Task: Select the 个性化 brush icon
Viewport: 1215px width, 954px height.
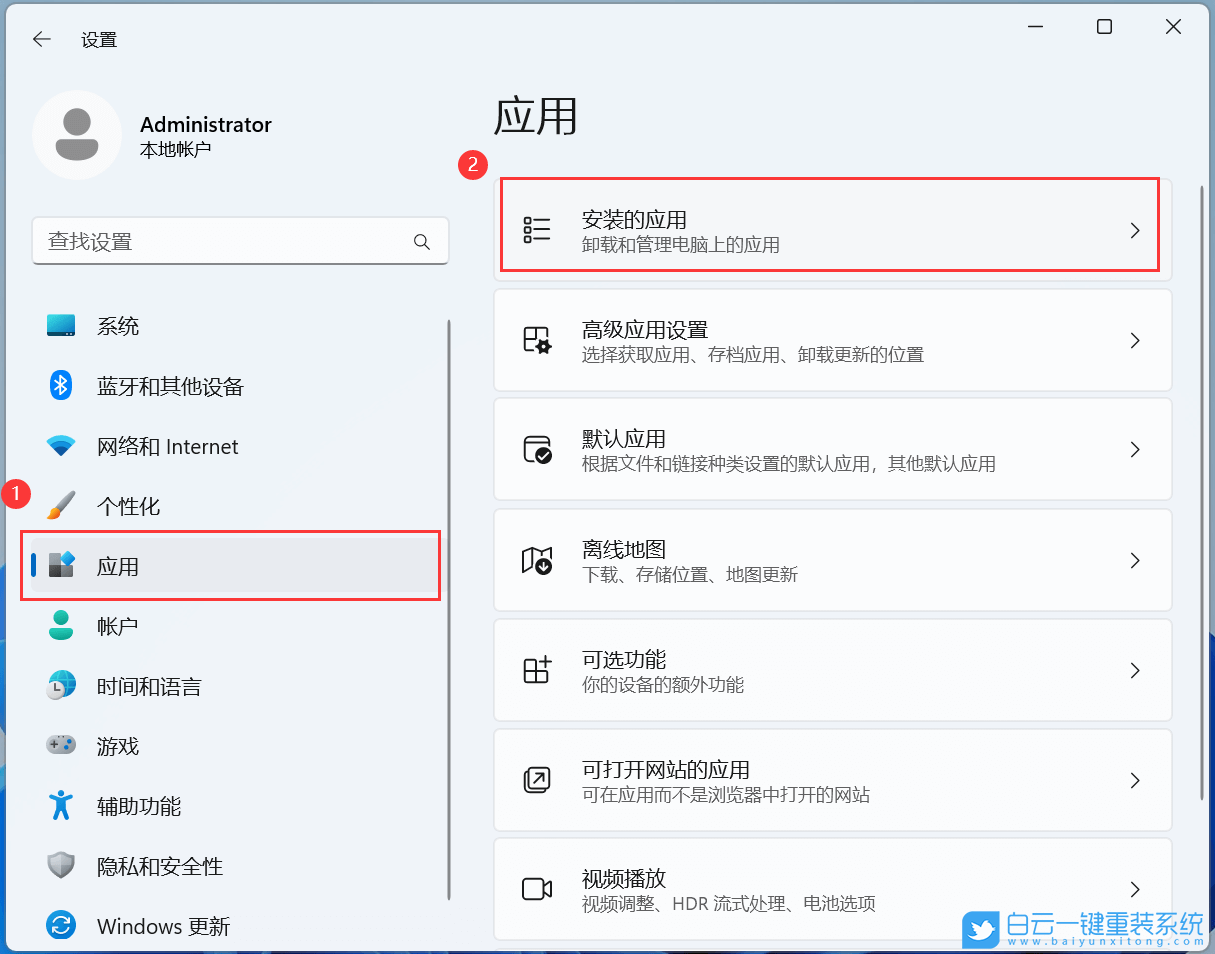Action: click(x=61, y=506)
